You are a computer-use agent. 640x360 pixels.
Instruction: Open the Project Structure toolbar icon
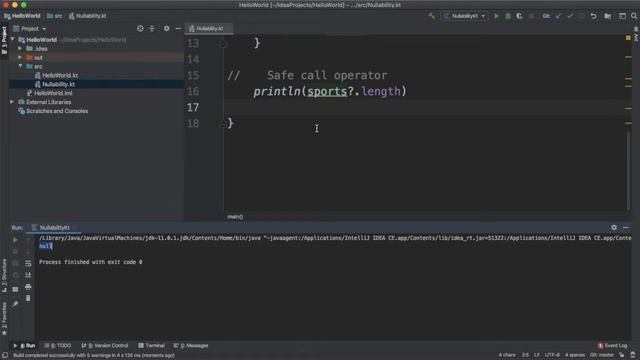[x=608, y=16]
